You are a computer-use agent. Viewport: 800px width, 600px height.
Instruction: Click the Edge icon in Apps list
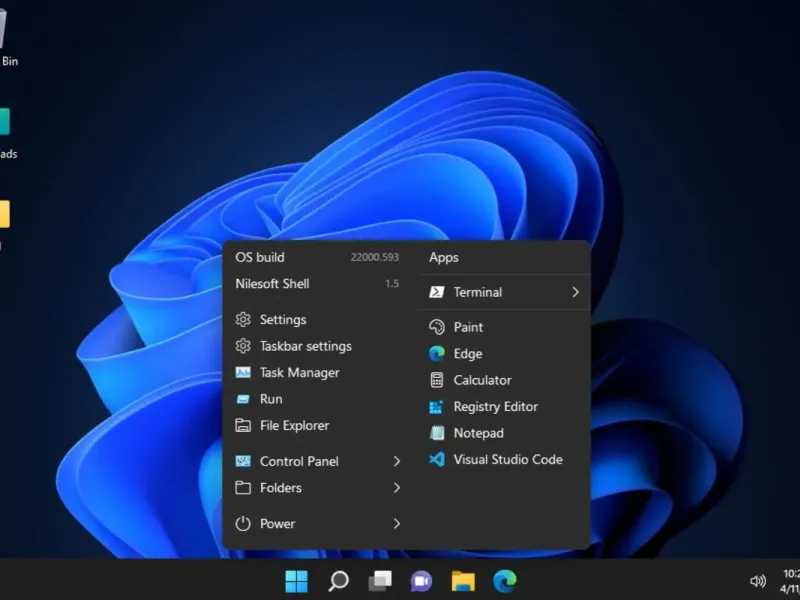pyautogui.click(x=437, y=354)
